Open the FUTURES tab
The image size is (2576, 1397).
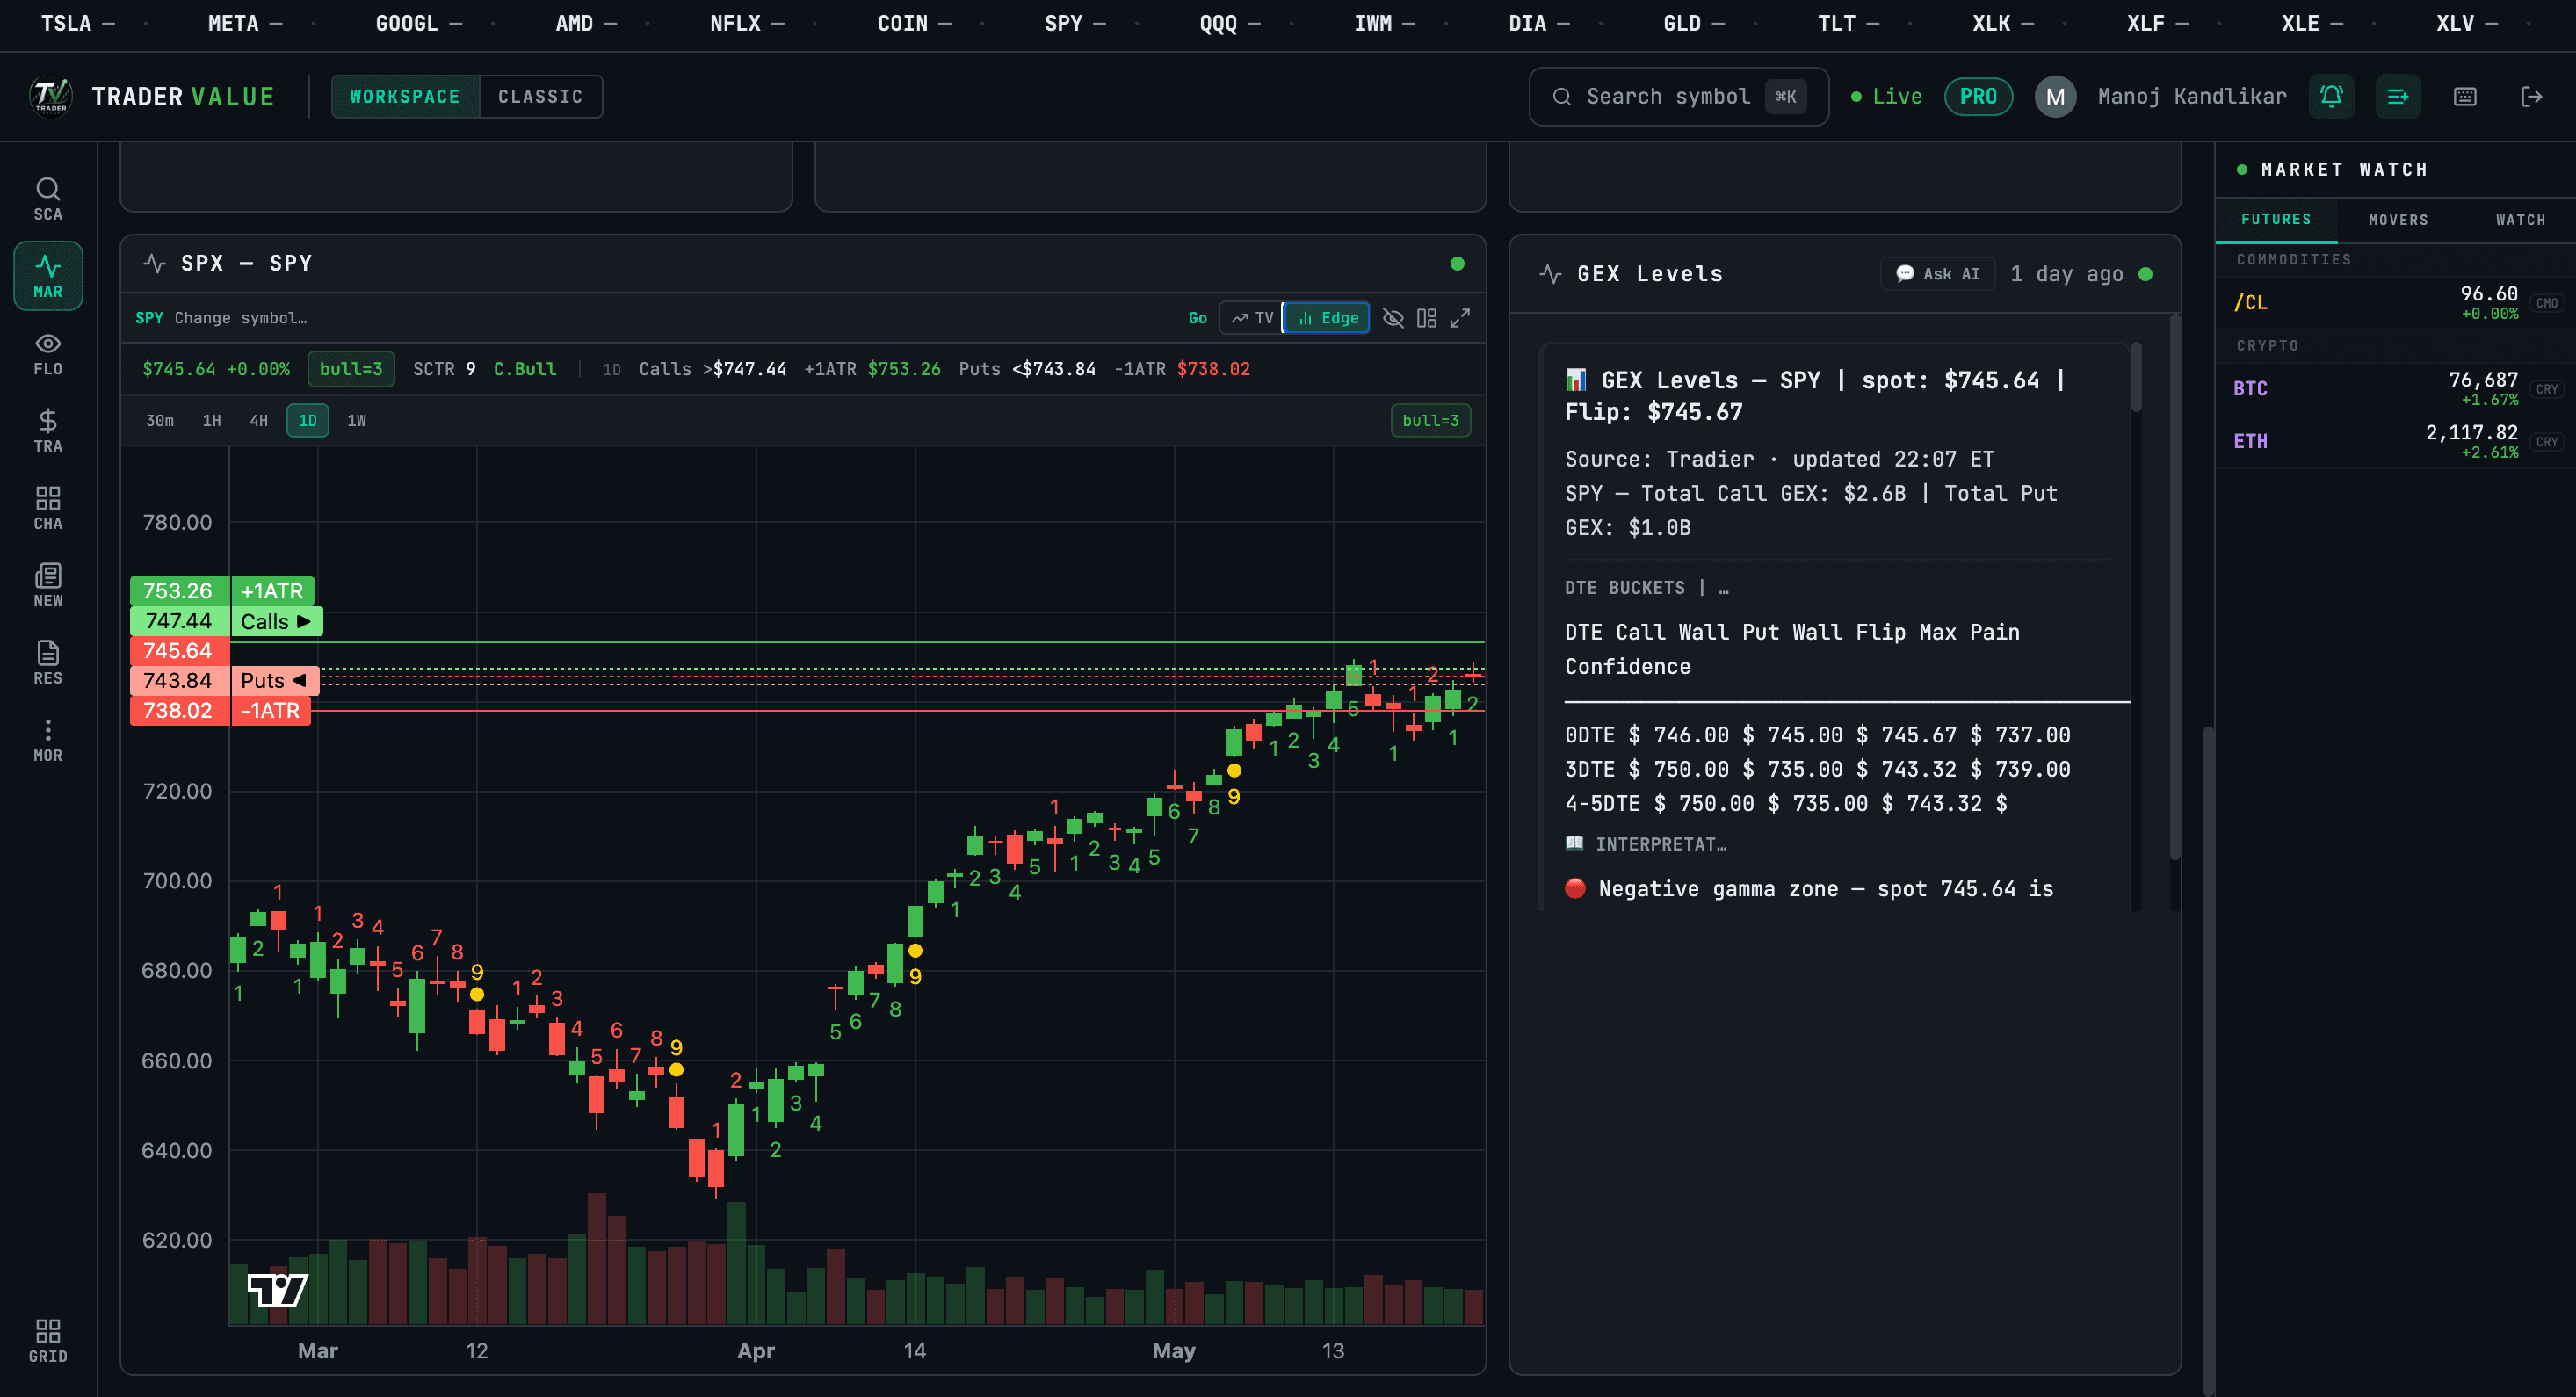[x=2276, y=219]
